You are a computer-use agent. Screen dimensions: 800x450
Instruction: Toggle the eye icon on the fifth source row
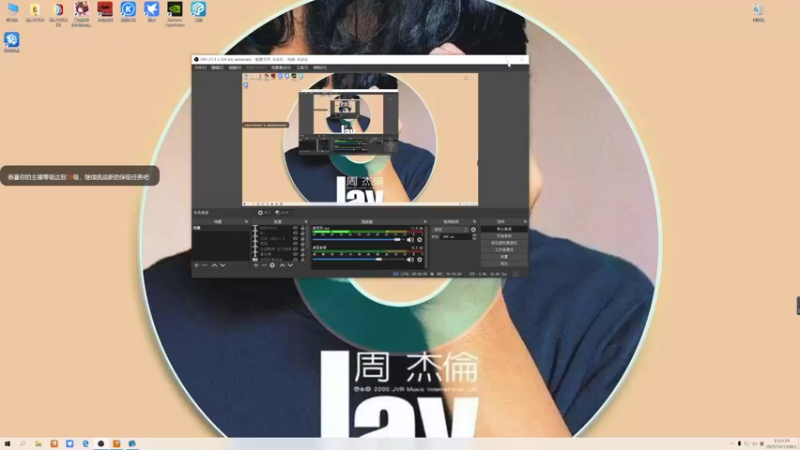295,249
